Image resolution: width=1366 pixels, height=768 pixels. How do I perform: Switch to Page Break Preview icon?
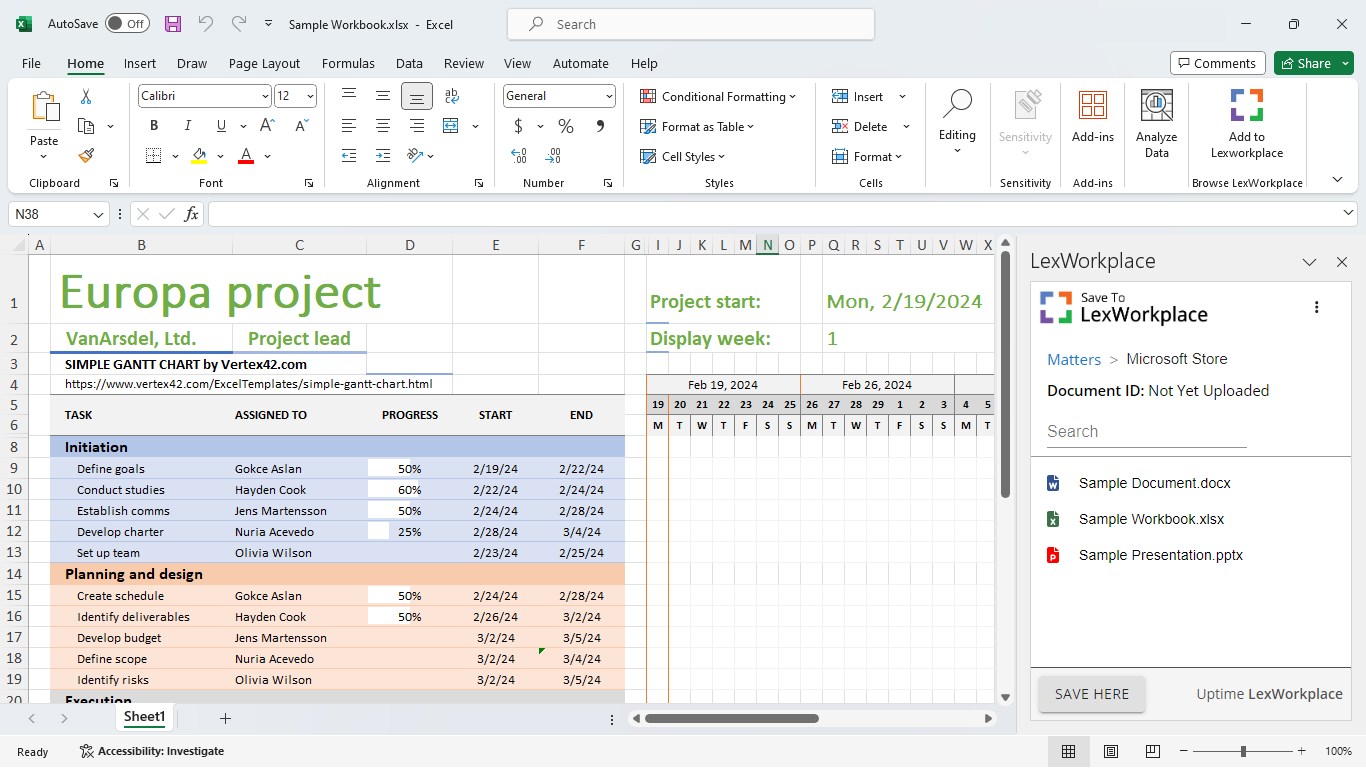[1153, 751]
